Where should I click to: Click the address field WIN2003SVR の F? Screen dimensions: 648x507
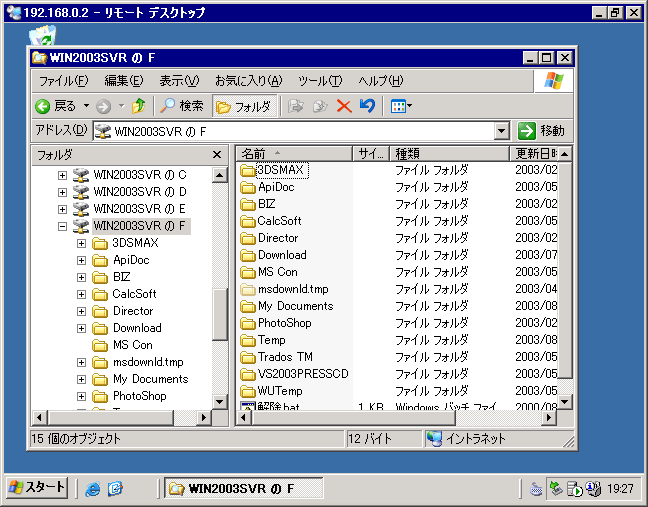pos(293,131)
